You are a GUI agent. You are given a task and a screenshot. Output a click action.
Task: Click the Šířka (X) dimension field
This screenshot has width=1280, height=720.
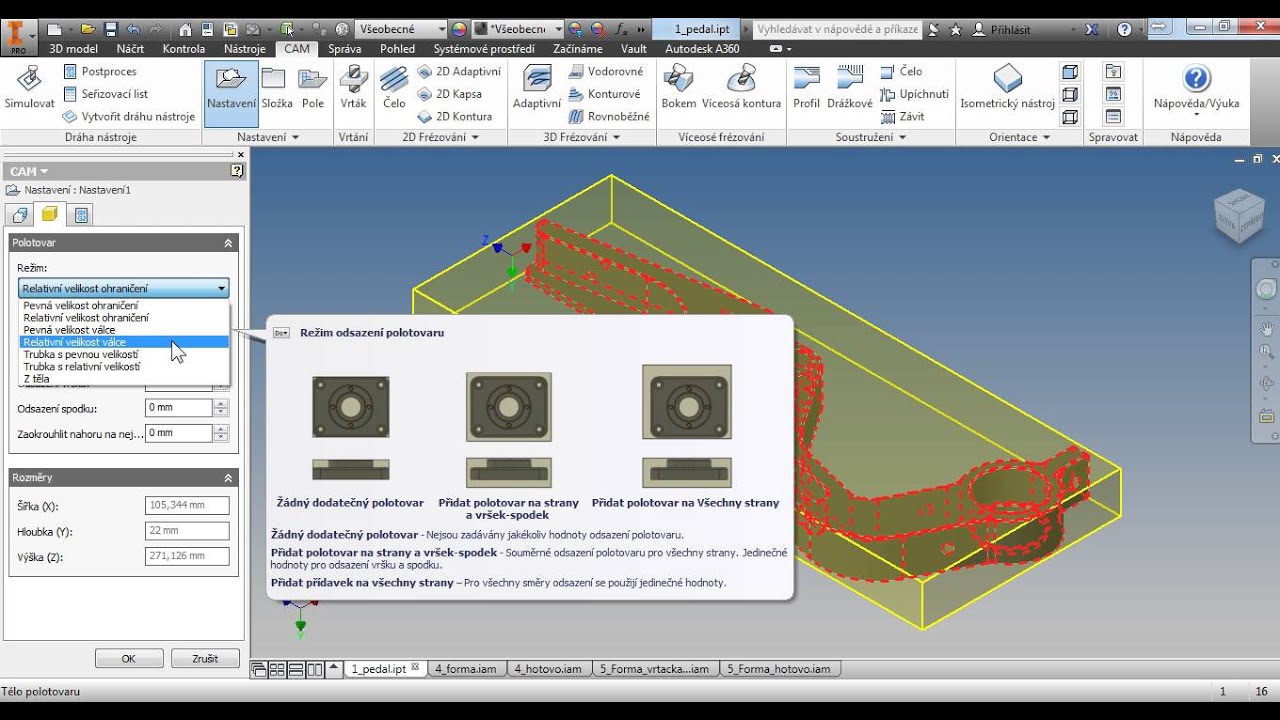tap(187, 506)
